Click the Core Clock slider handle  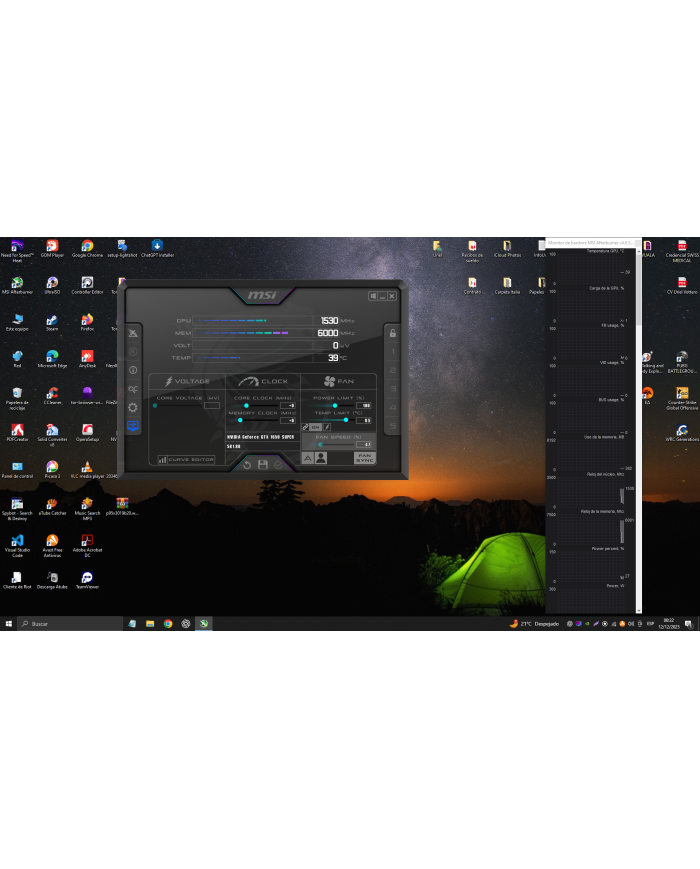pos(246,406)
